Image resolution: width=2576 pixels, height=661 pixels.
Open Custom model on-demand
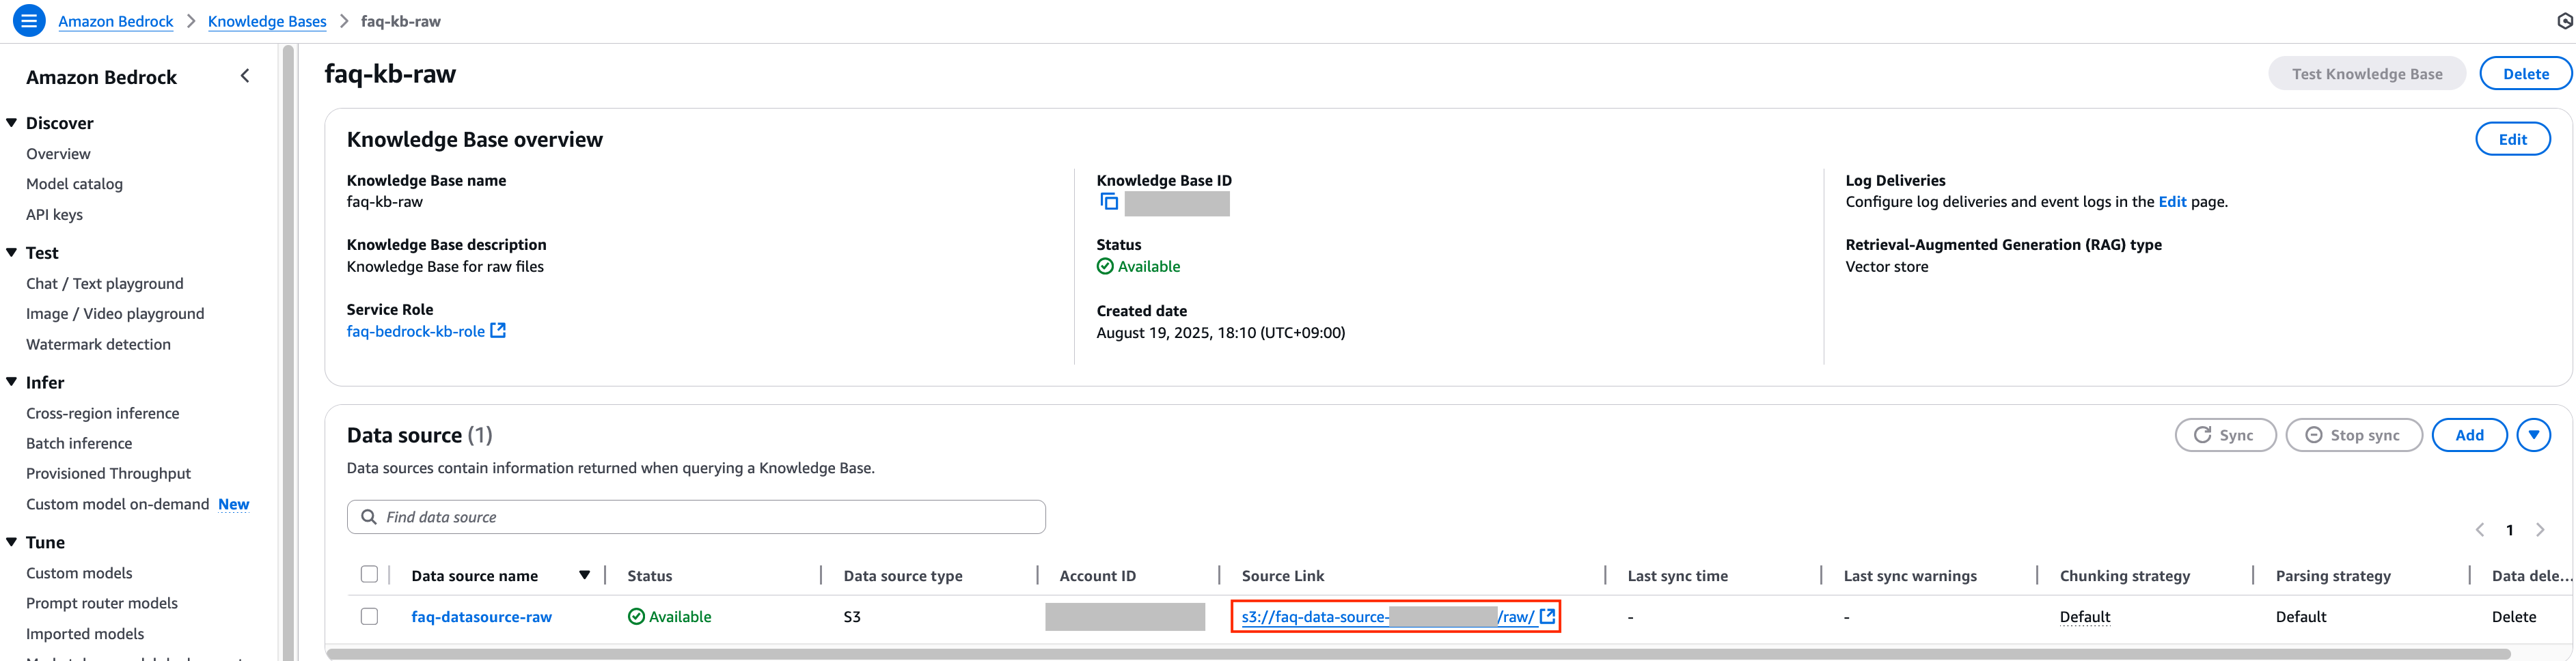tap(117, 504)
